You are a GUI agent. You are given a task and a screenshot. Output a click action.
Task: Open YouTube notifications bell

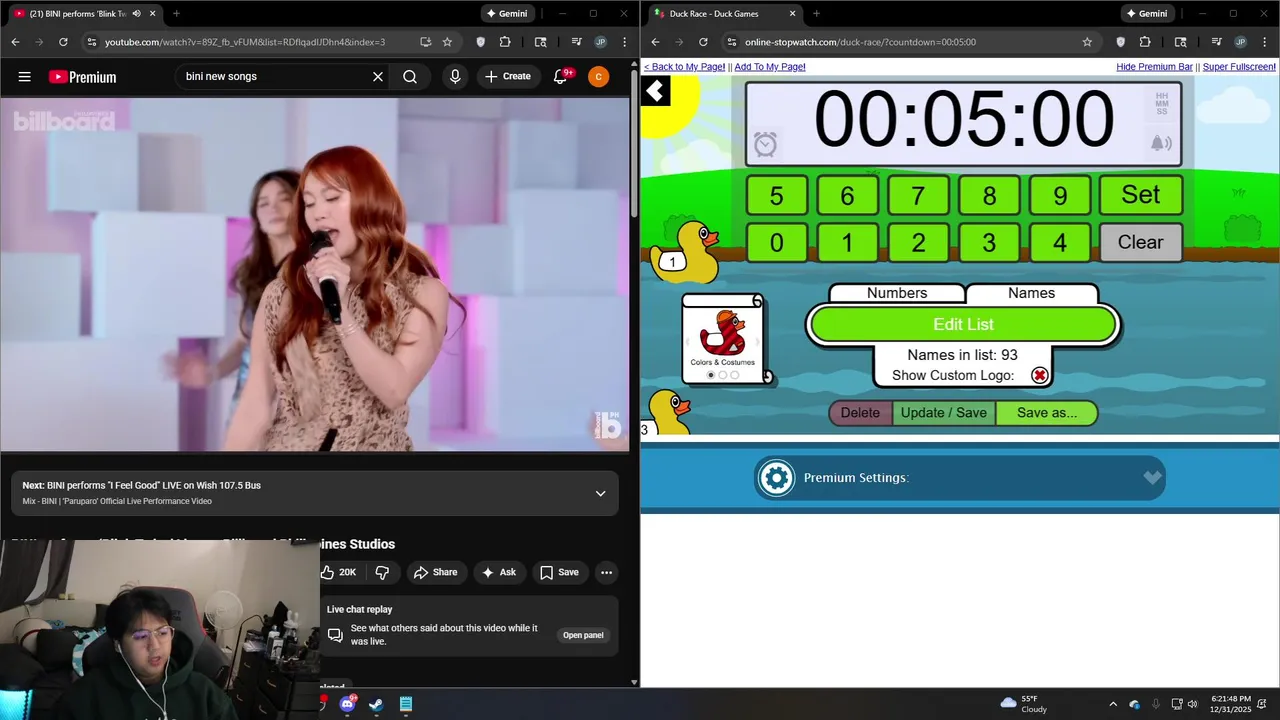coord(561,76)
